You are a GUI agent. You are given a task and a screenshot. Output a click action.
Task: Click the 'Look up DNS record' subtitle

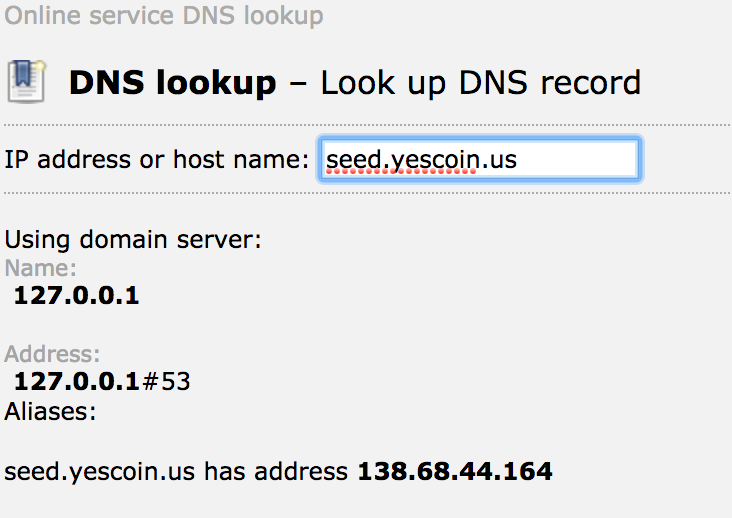pyautogui.click(x=481, y=84)
